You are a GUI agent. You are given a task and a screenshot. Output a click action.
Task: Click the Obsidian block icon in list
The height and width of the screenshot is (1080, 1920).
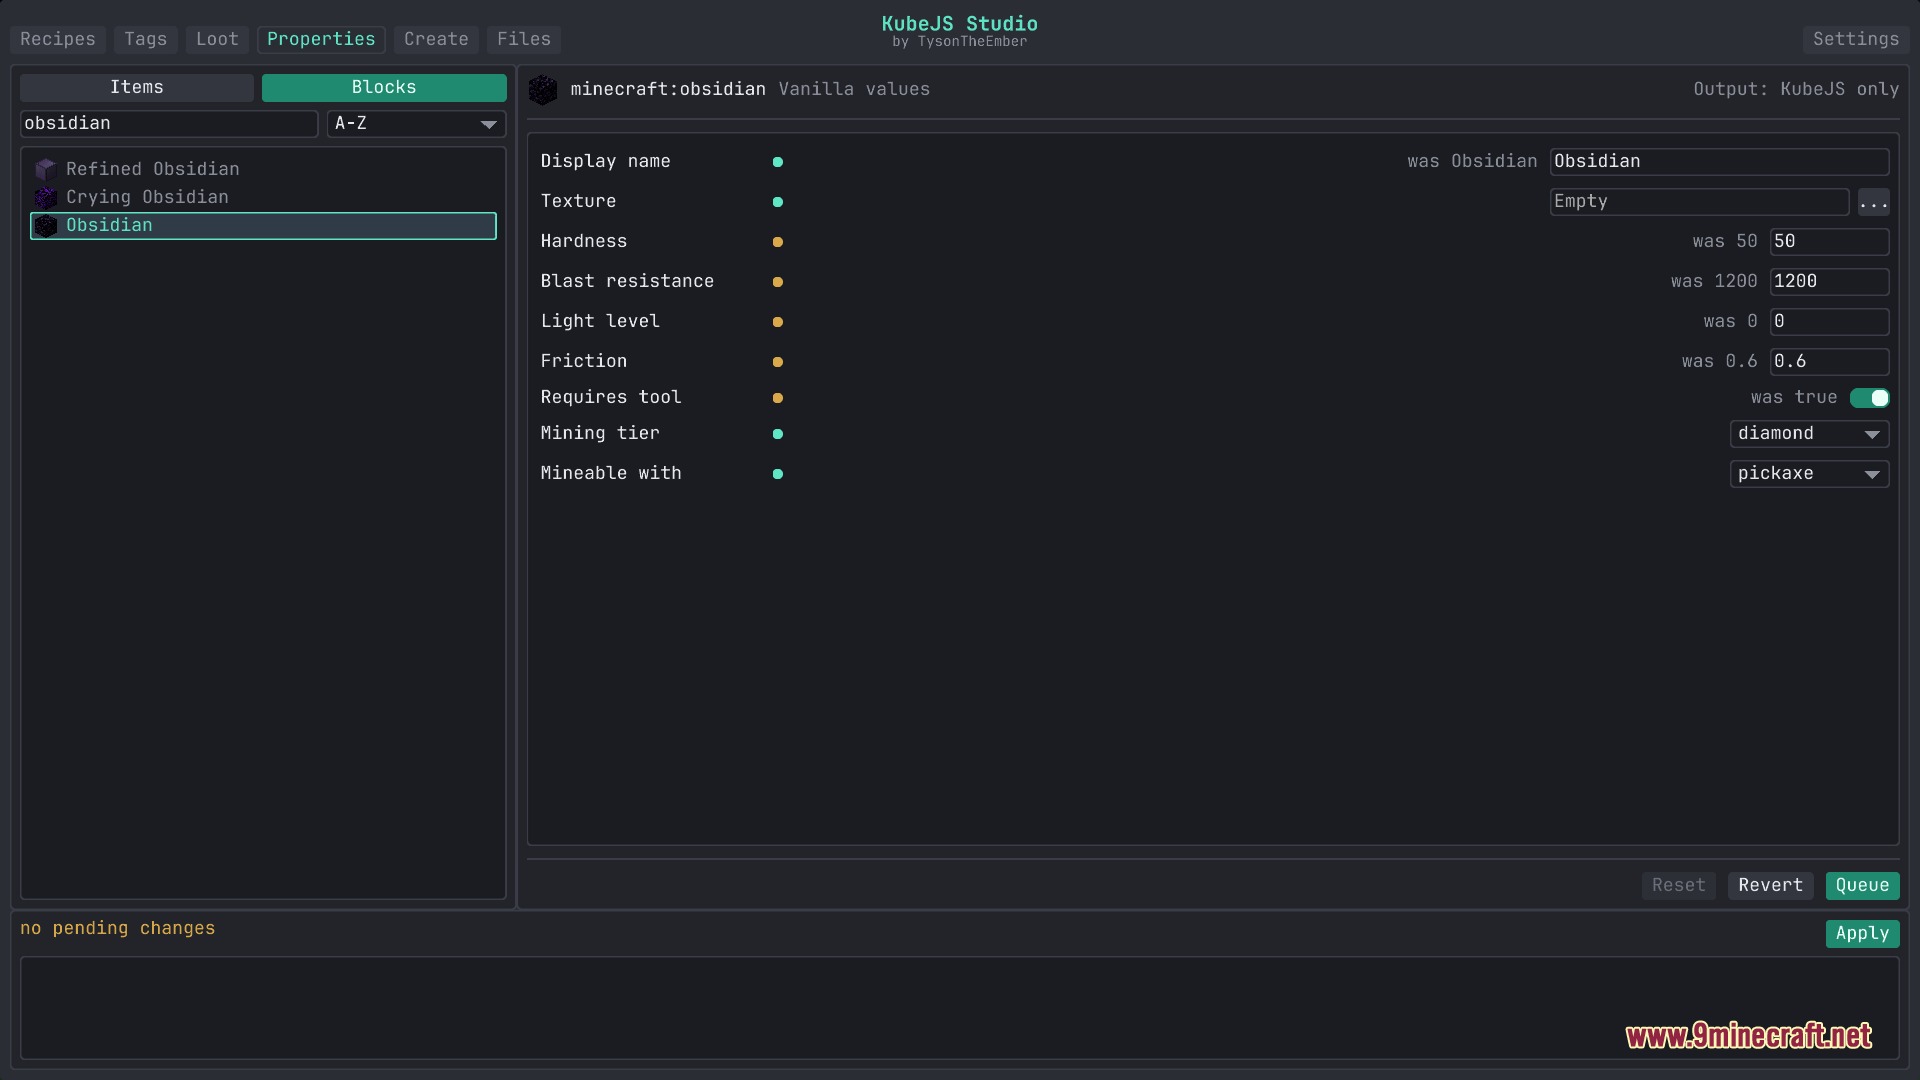45,225
